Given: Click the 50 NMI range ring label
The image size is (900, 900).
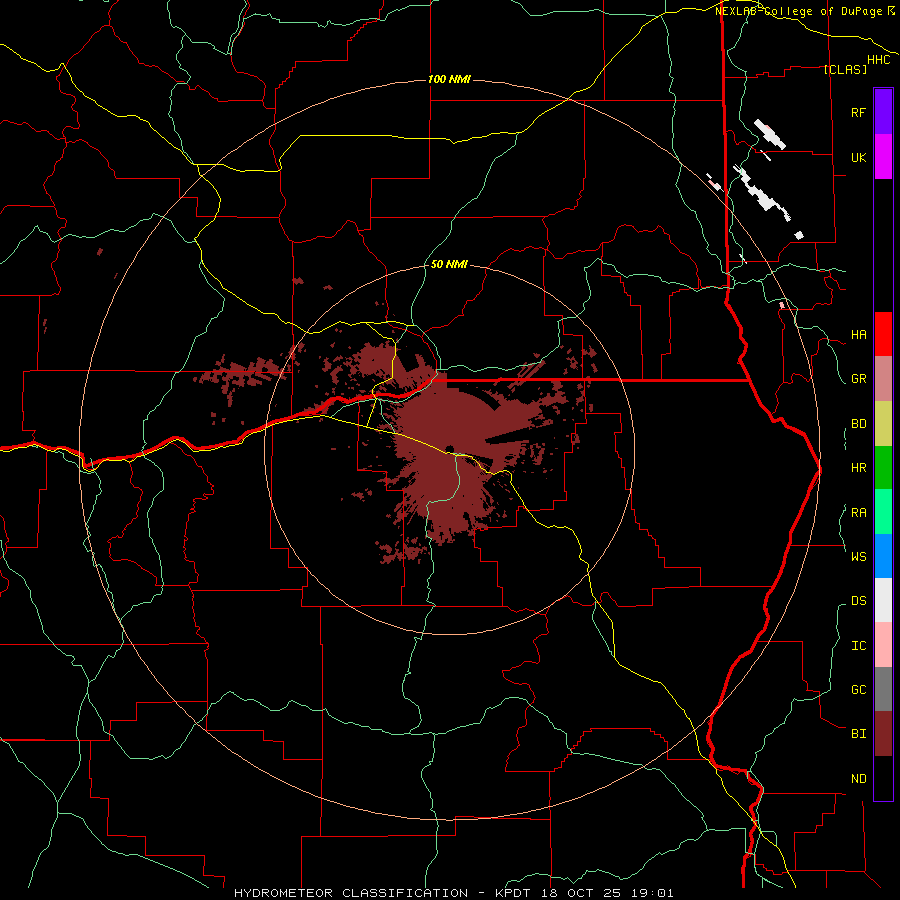Looking at the screenshot, I should 449,264.
